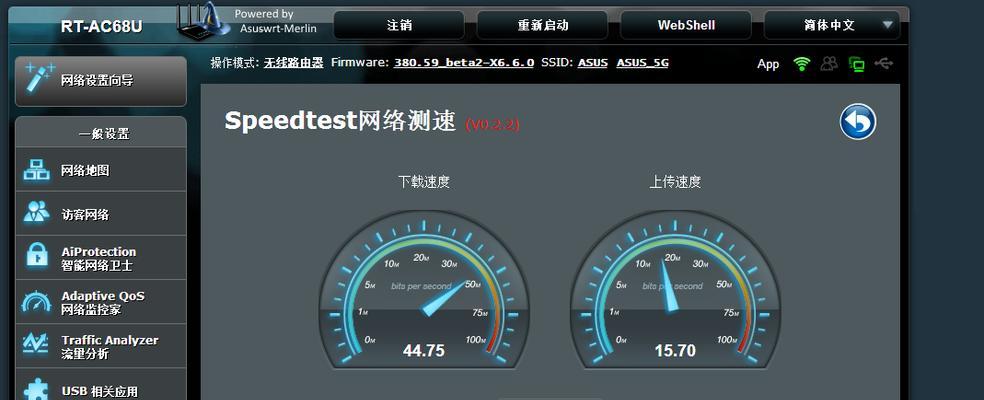Open the ASUS SSID link

tap(592, 63)
